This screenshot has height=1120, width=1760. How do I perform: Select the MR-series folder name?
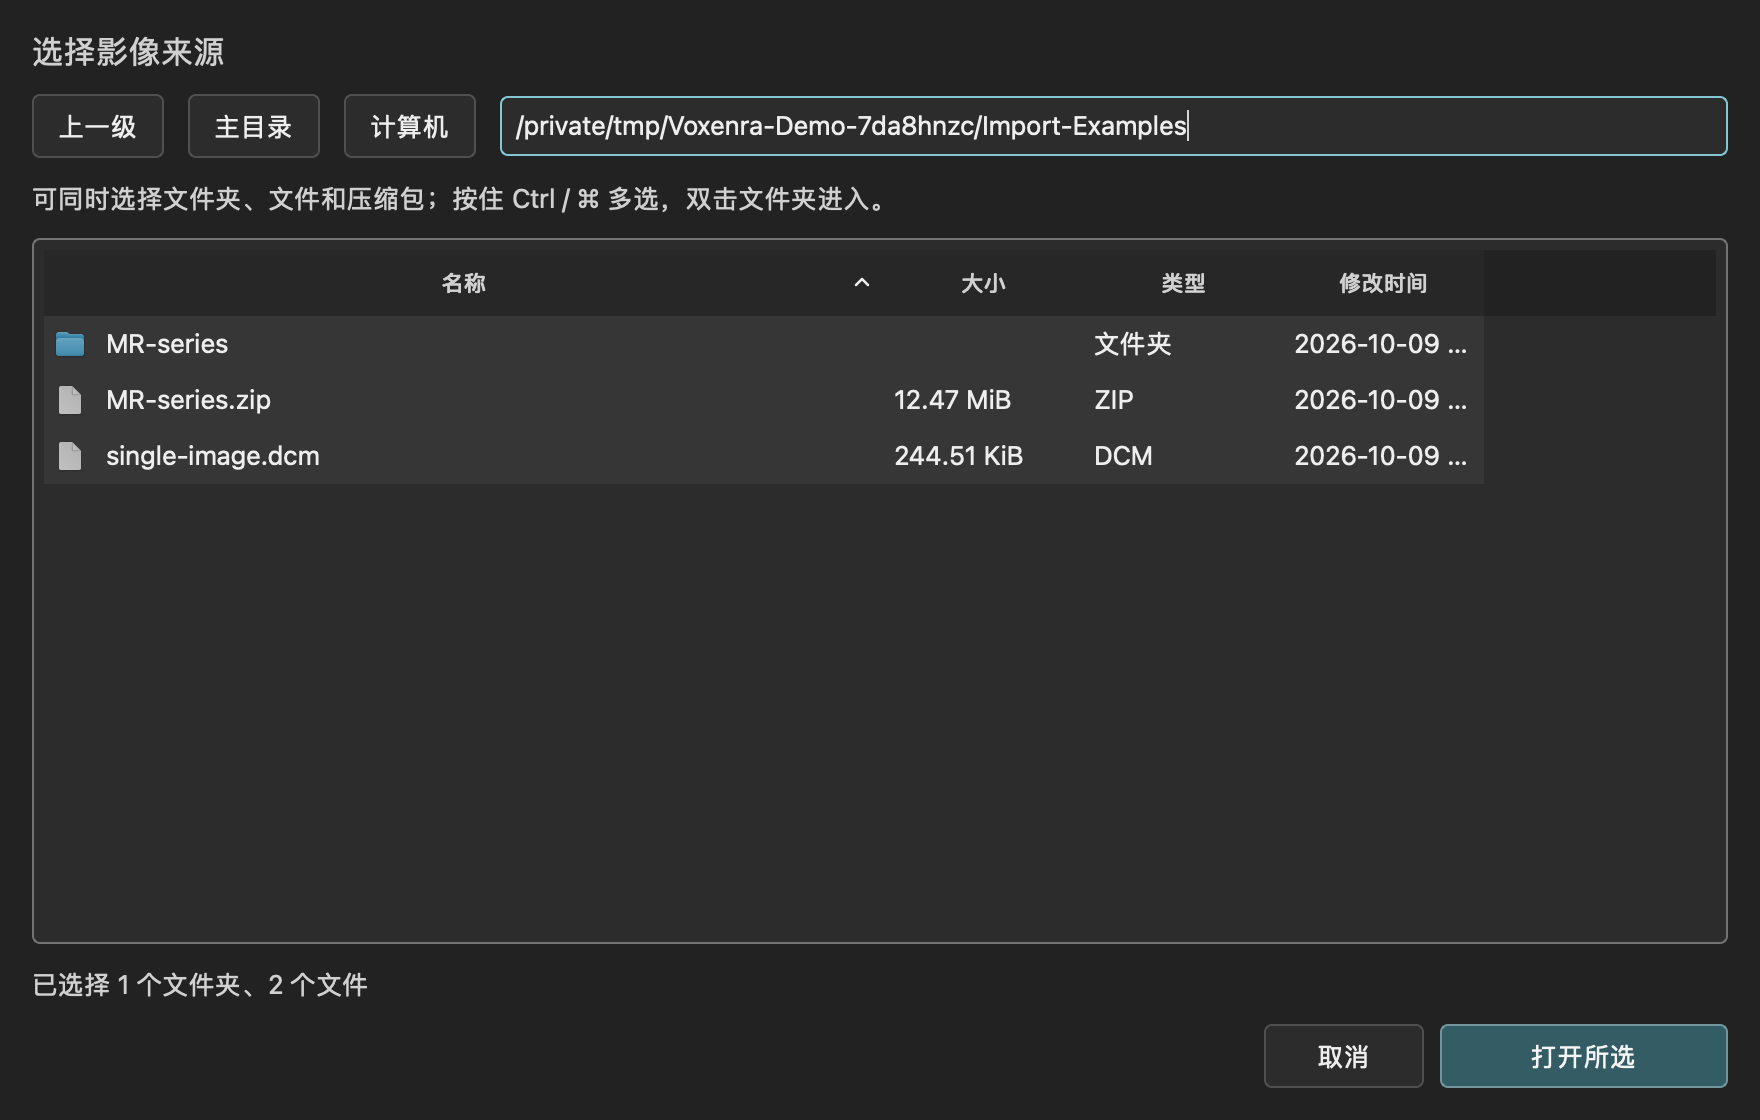[167, 344]
